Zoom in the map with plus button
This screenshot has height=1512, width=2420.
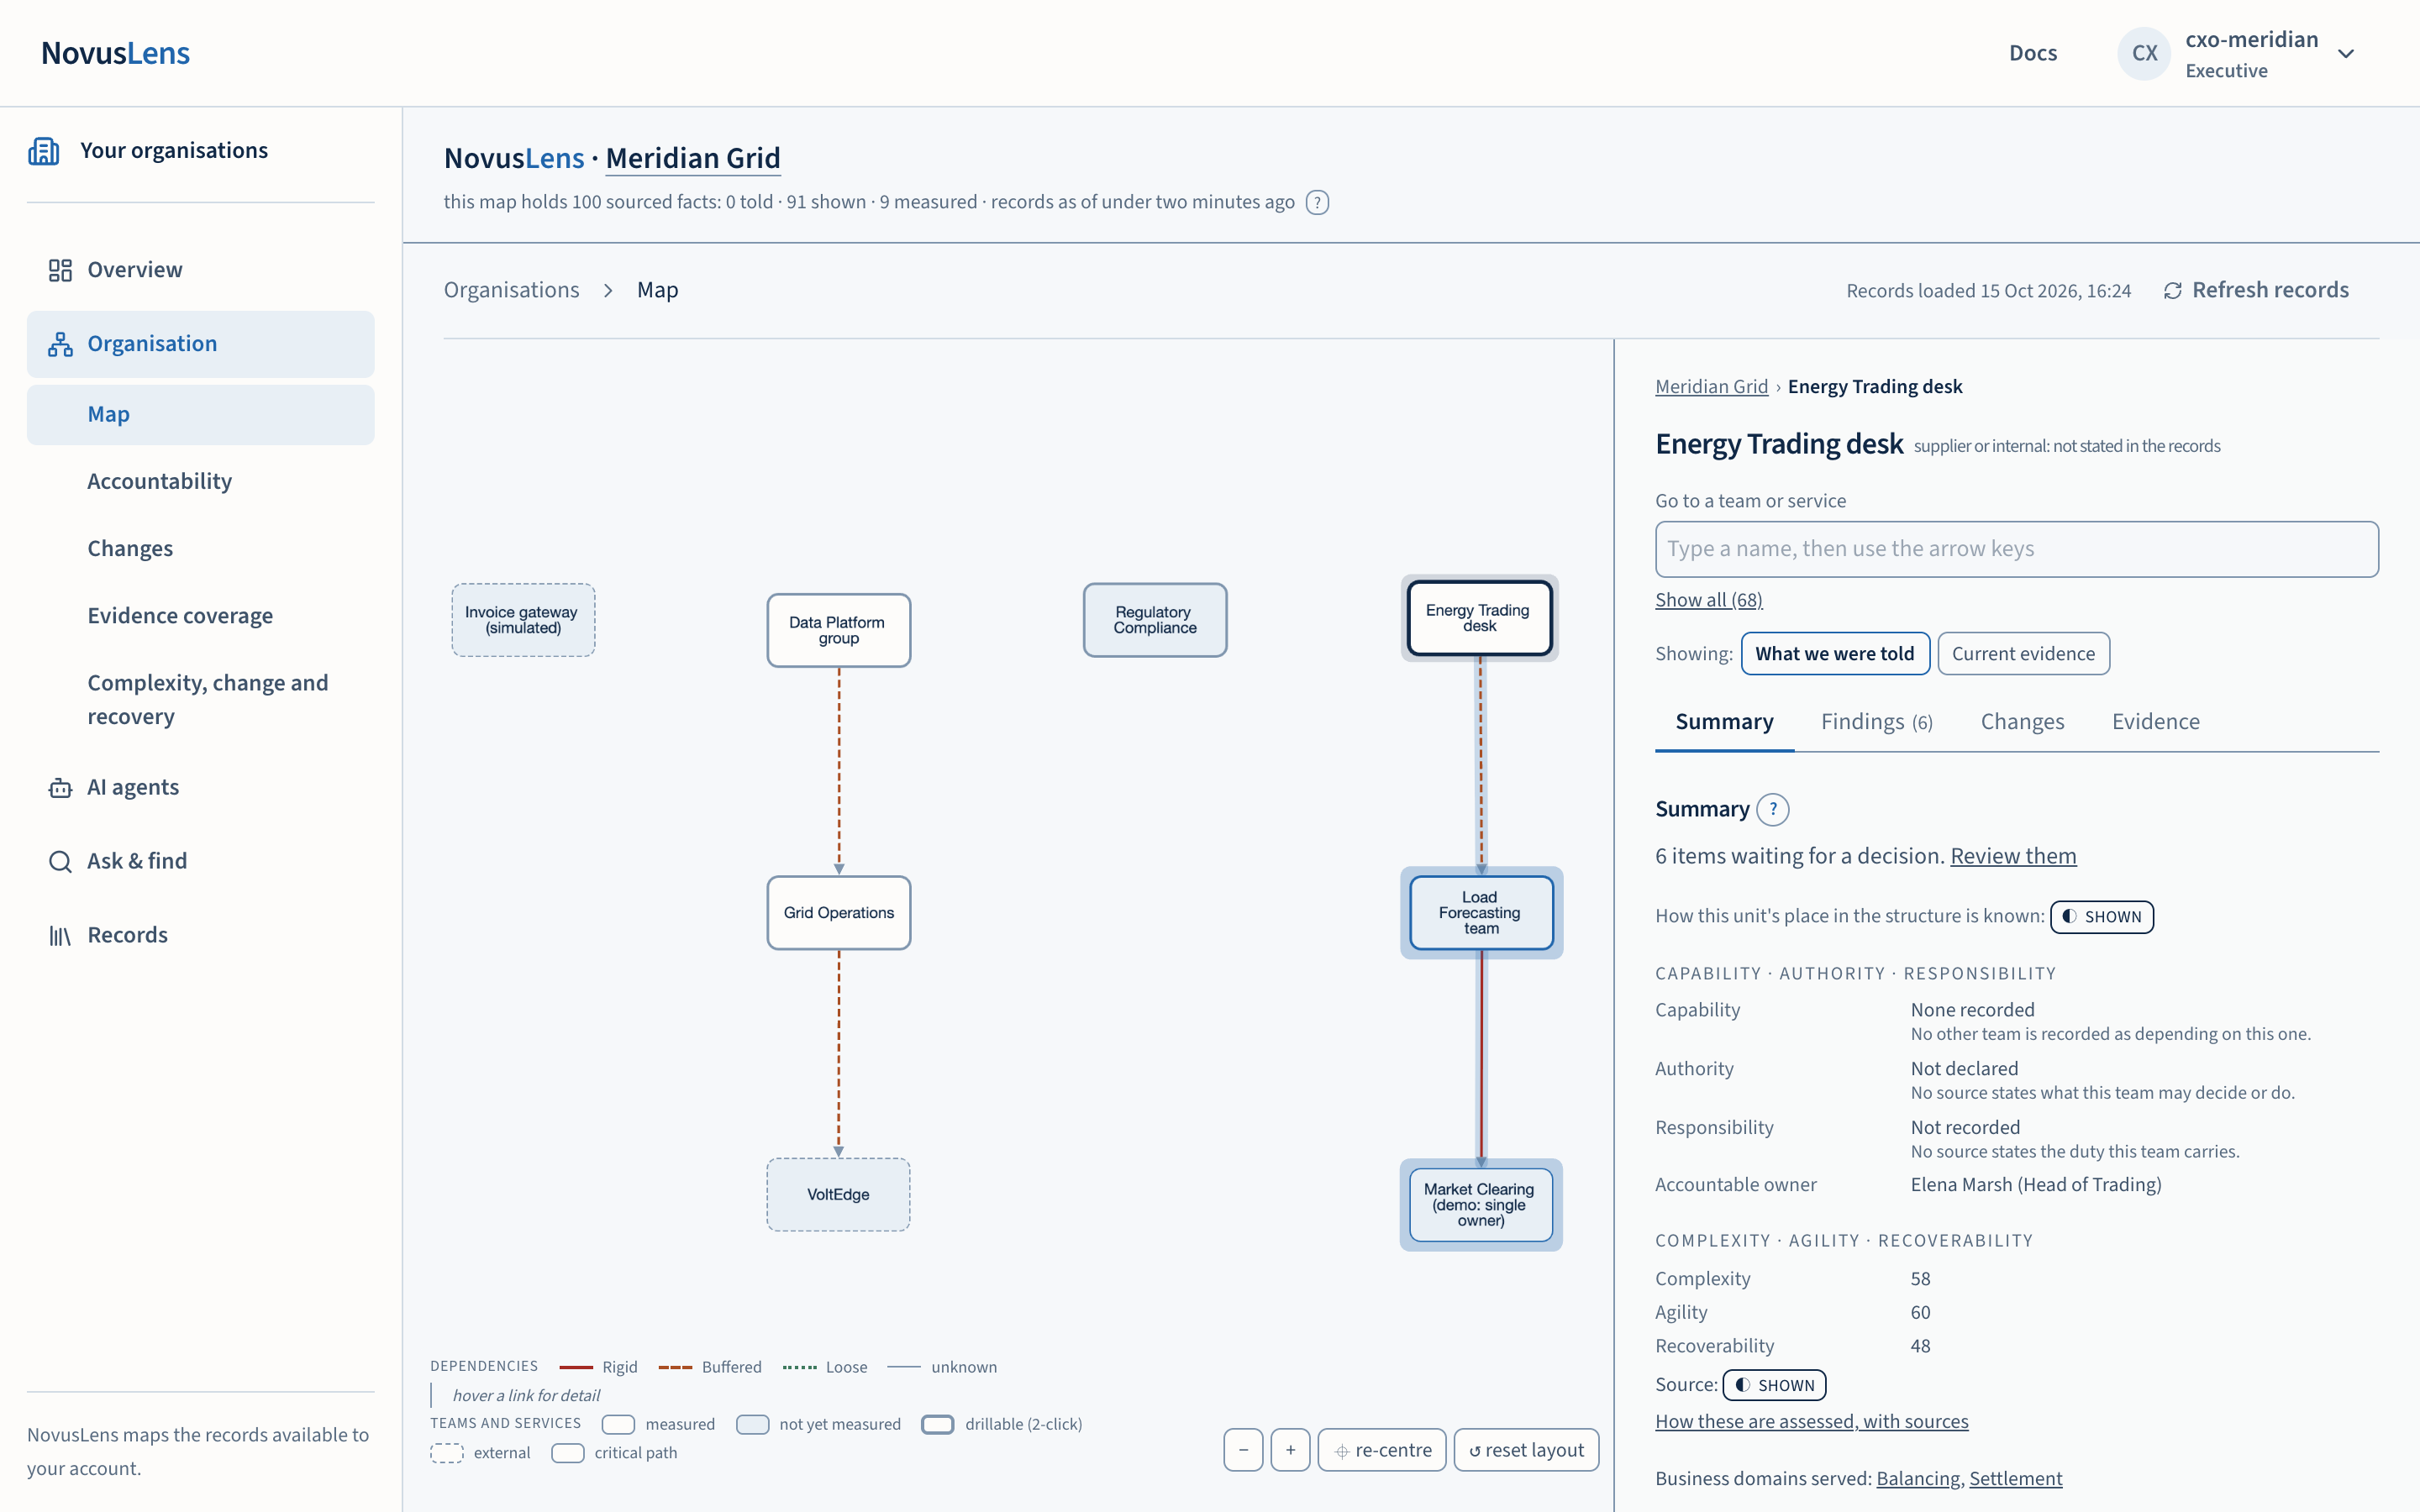pyautogui.click(x=1290, y=1450)
